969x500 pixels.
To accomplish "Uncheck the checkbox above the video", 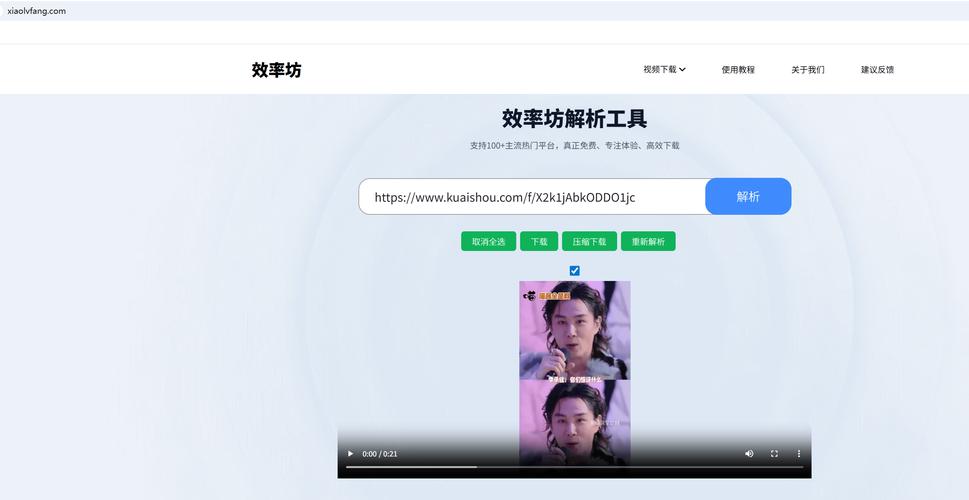I will 574,270.
